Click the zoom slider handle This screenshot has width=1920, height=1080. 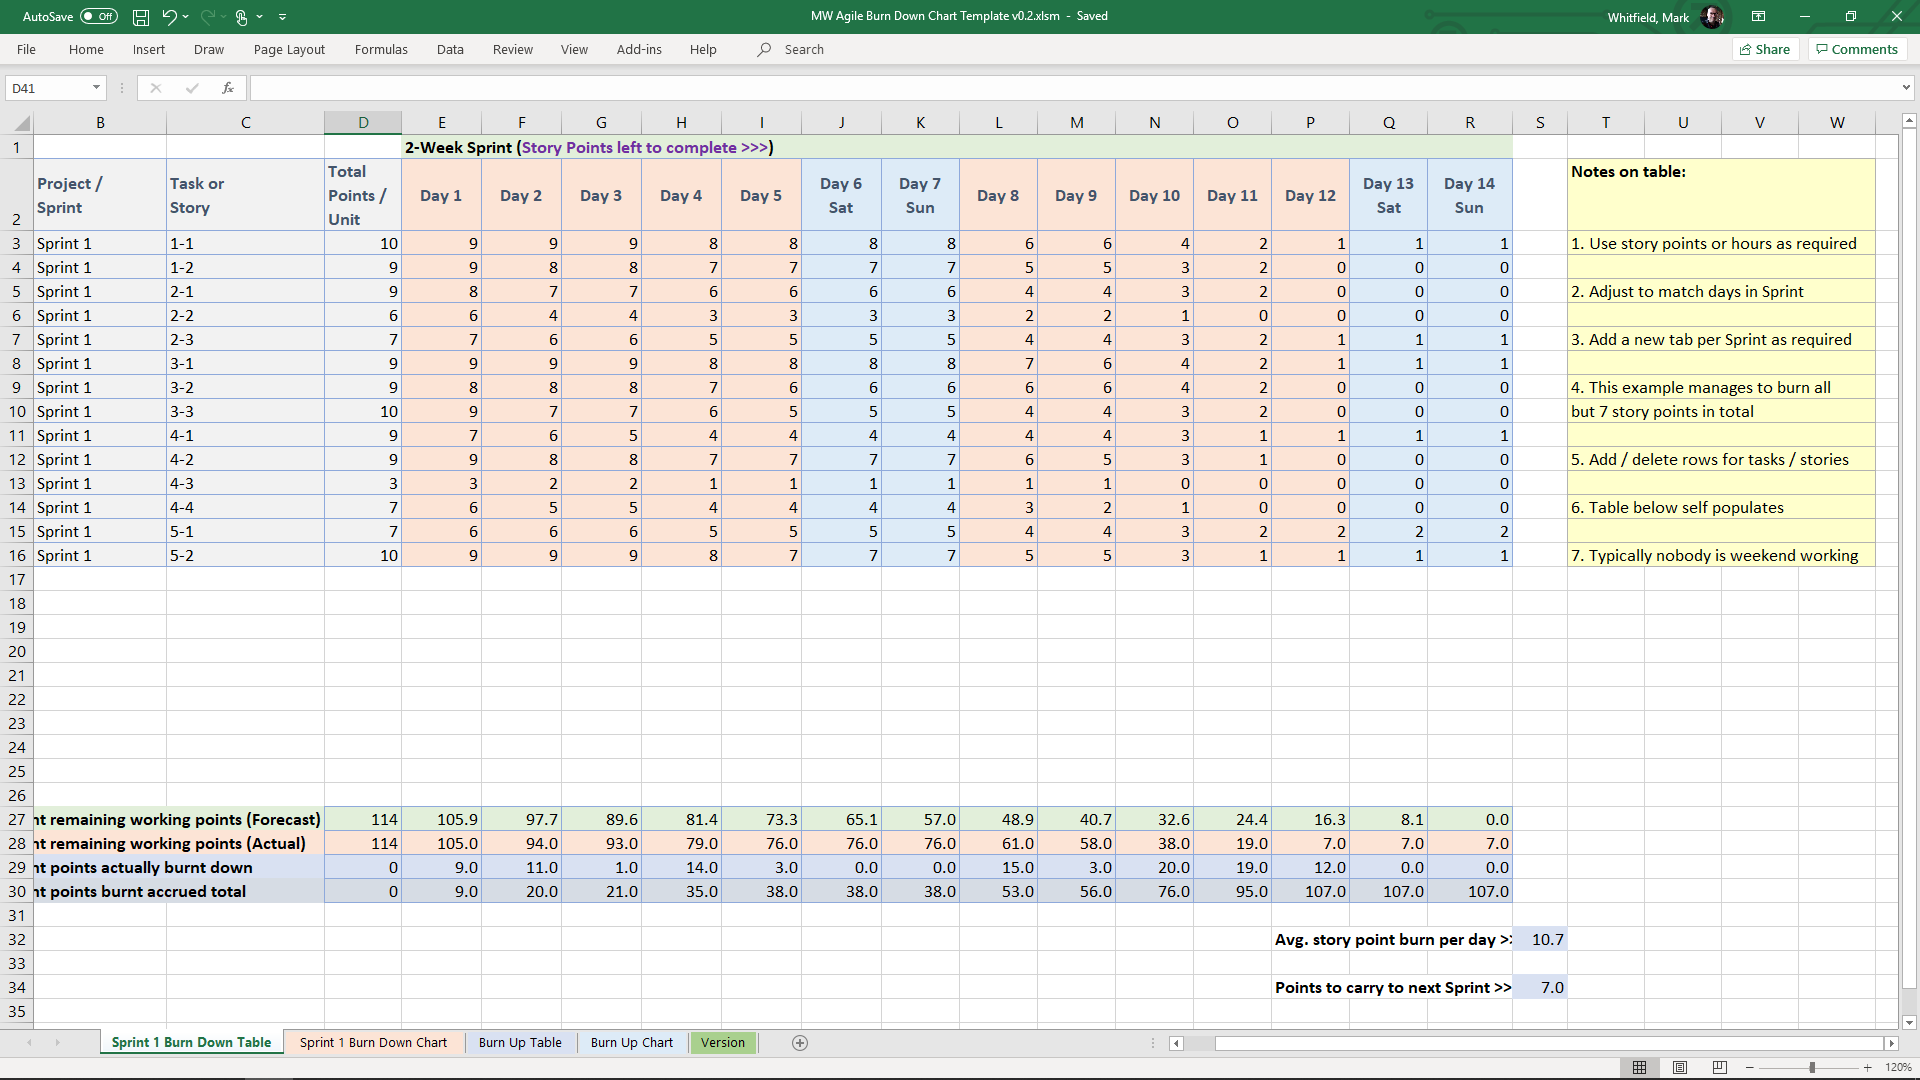tap(1812, 1067)
